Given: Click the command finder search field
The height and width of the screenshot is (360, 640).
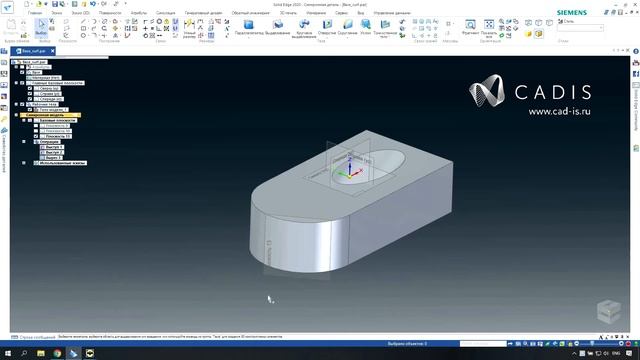Looking at the screenshot, I should 483,344.
